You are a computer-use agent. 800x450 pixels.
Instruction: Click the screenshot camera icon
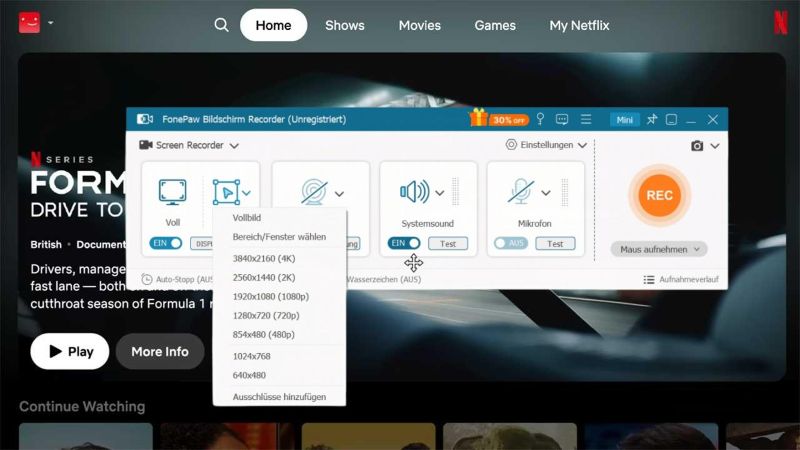coord(697,146)
